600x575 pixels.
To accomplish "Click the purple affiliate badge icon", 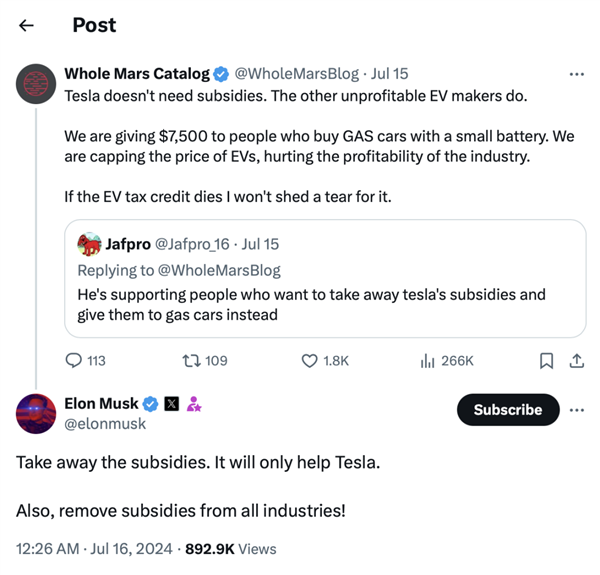I will tap(194, 404).
